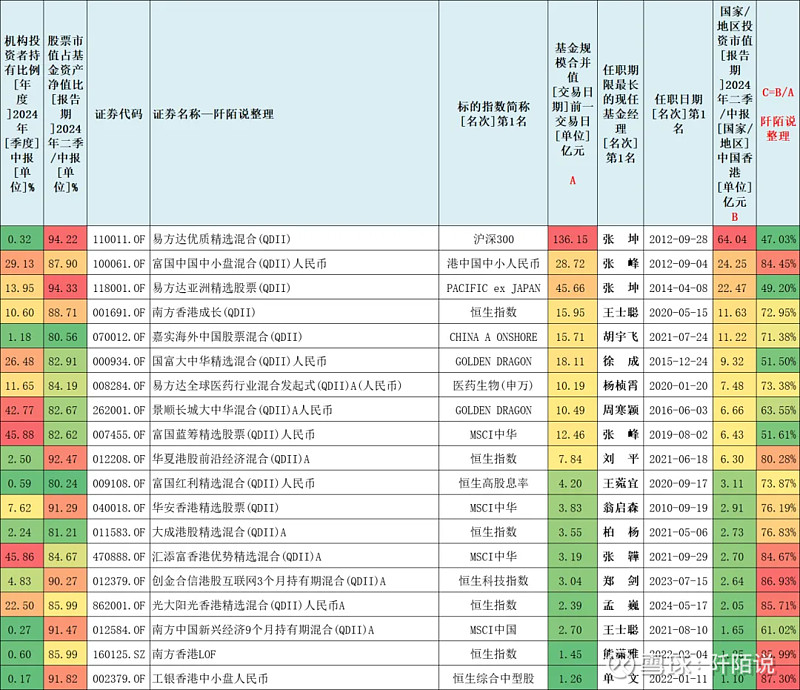Image resolution: width=800 pixels, height=690 pixels.
Task: Click index cell 沪深300
Action: [493, 239]
